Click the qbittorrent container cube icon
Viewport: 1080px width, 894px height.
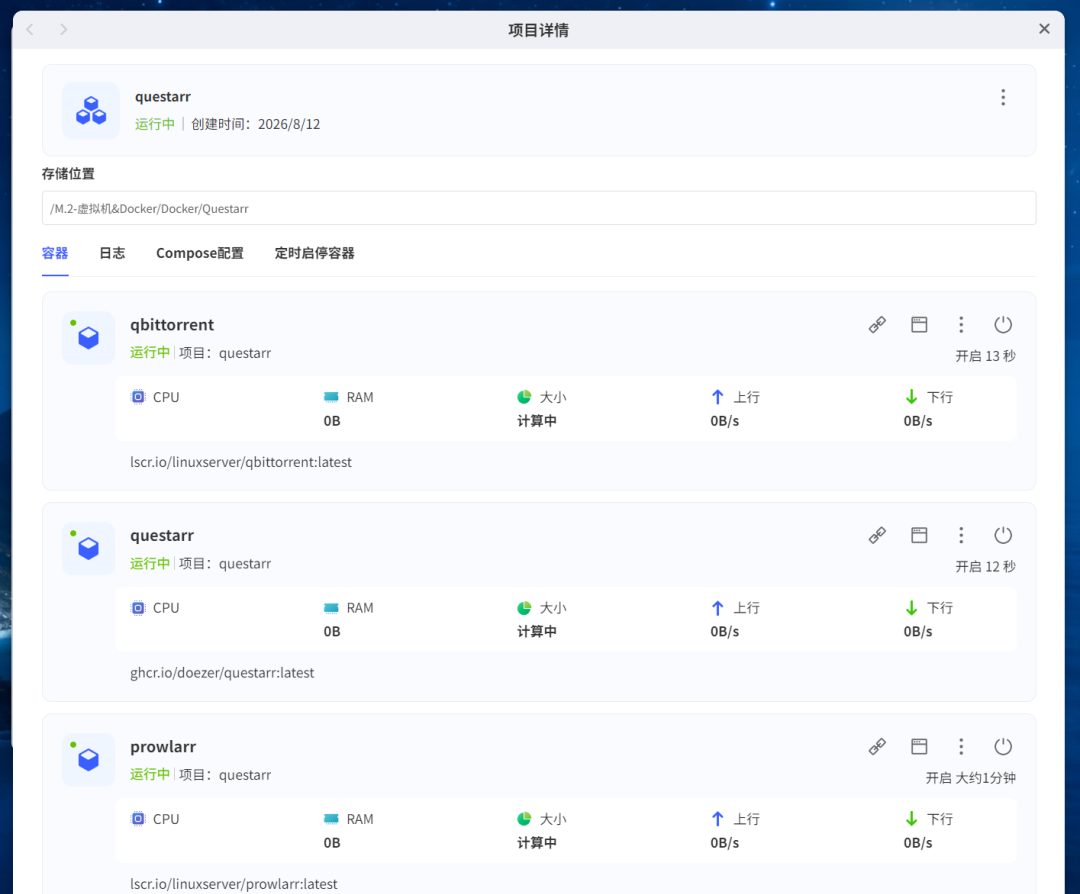pyautogui.click(x=88, y=337)
